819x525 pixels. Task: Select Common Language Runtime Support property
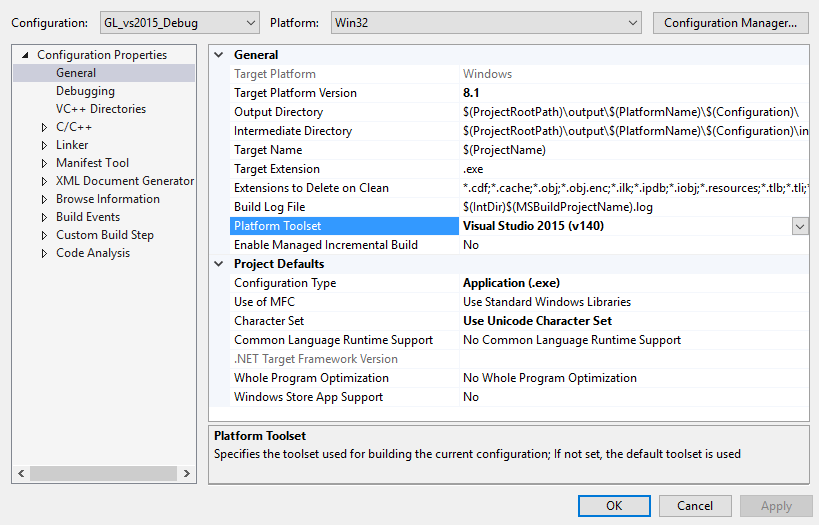click(x=333, y=340)
